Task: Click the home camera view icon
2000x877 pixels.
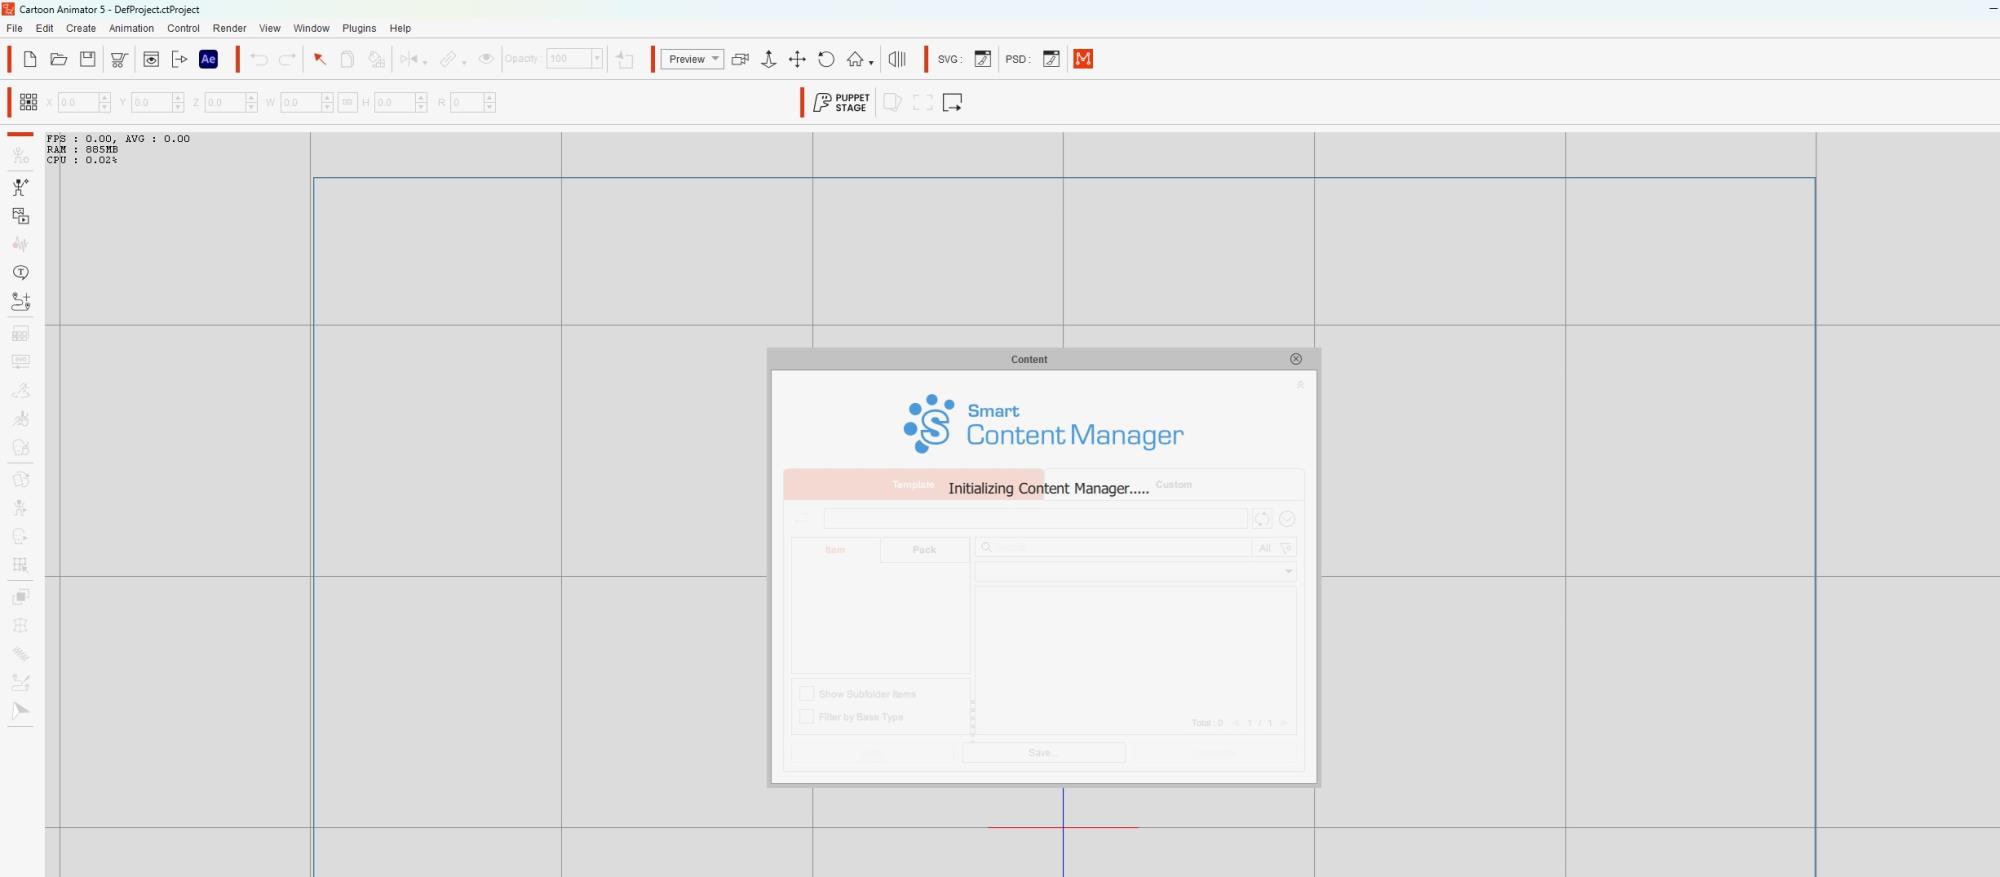Action: click(855, 59)
